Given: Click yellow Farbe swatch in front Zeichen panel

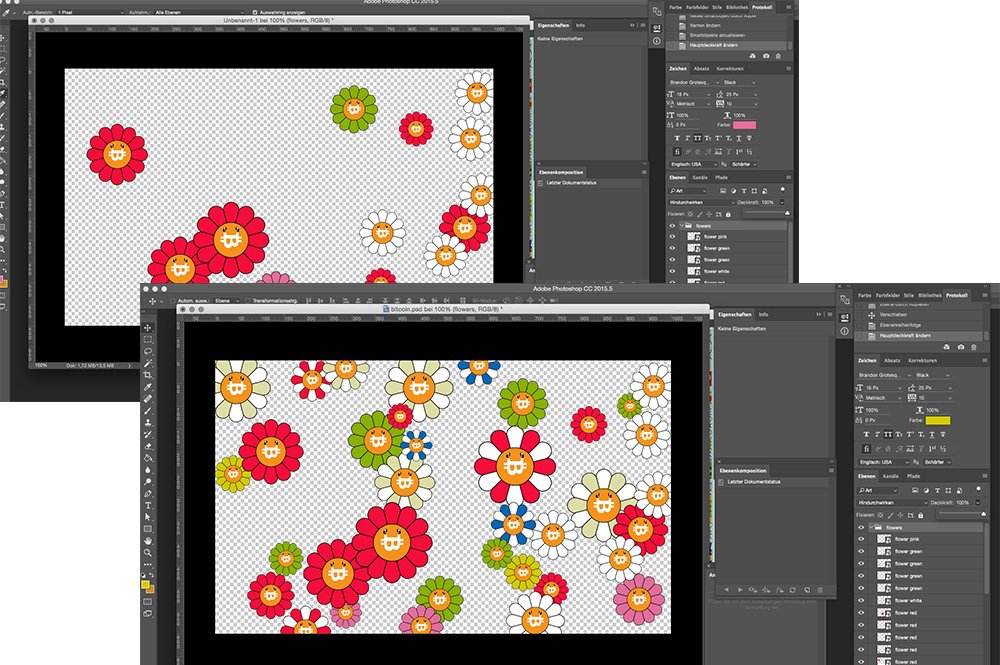Looking at the screenshot, I should tap(938, 420).
